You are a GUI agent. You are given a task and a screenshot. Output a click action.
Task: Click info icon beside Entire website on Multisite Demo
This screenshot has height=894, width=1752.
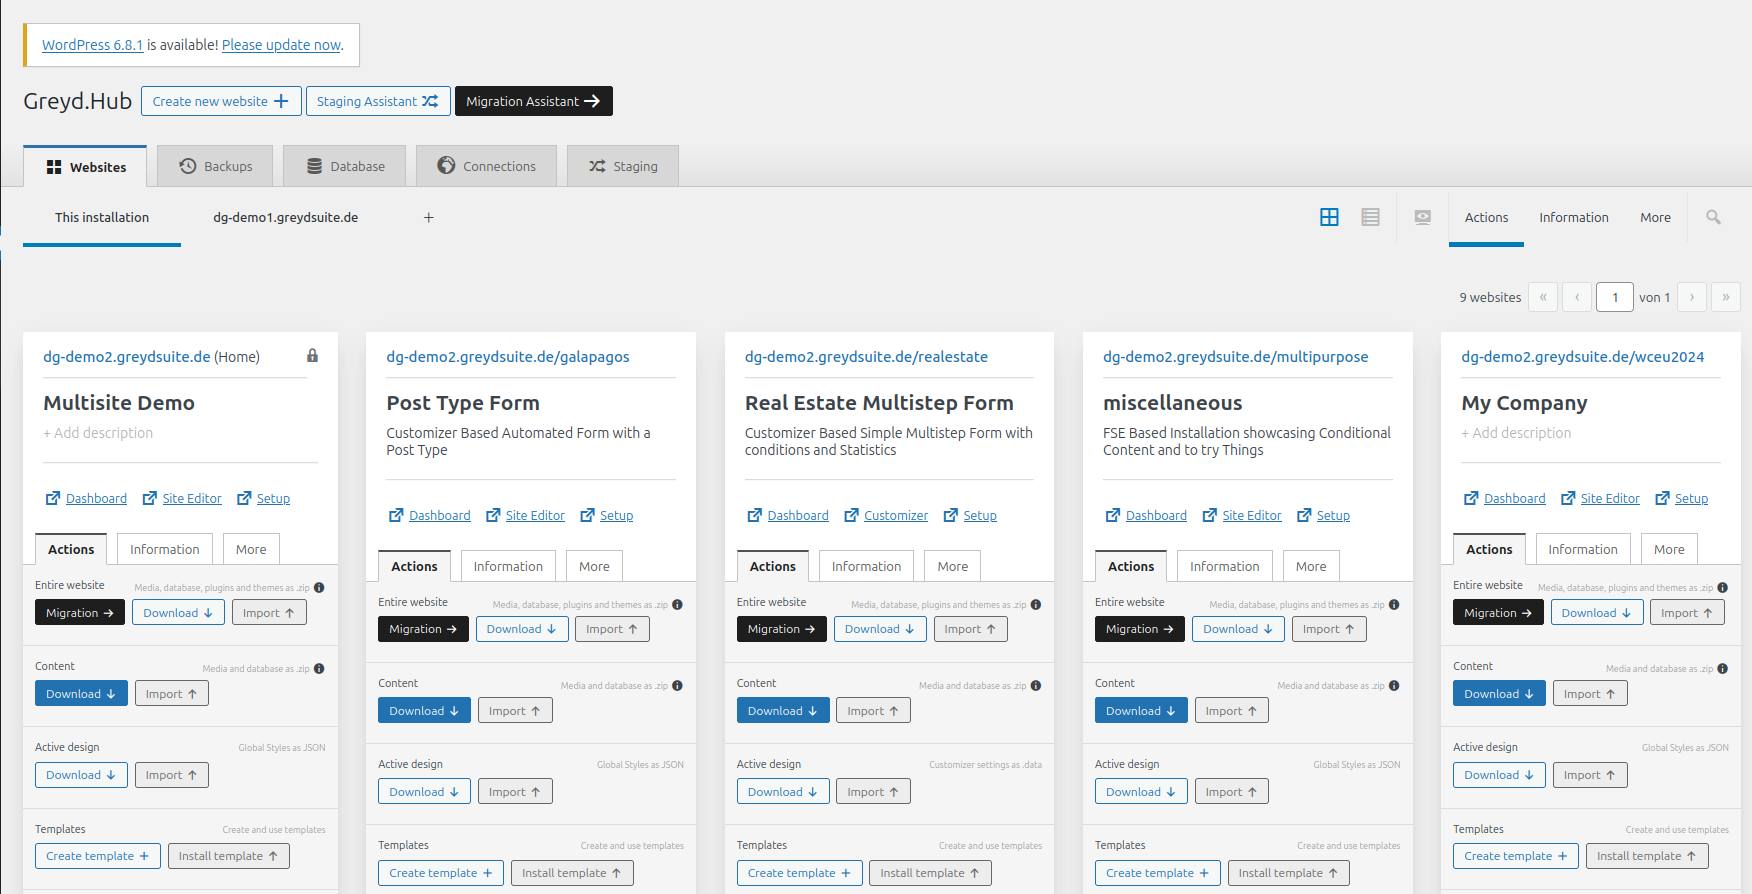pyautogui.click(x=319, y=588)
